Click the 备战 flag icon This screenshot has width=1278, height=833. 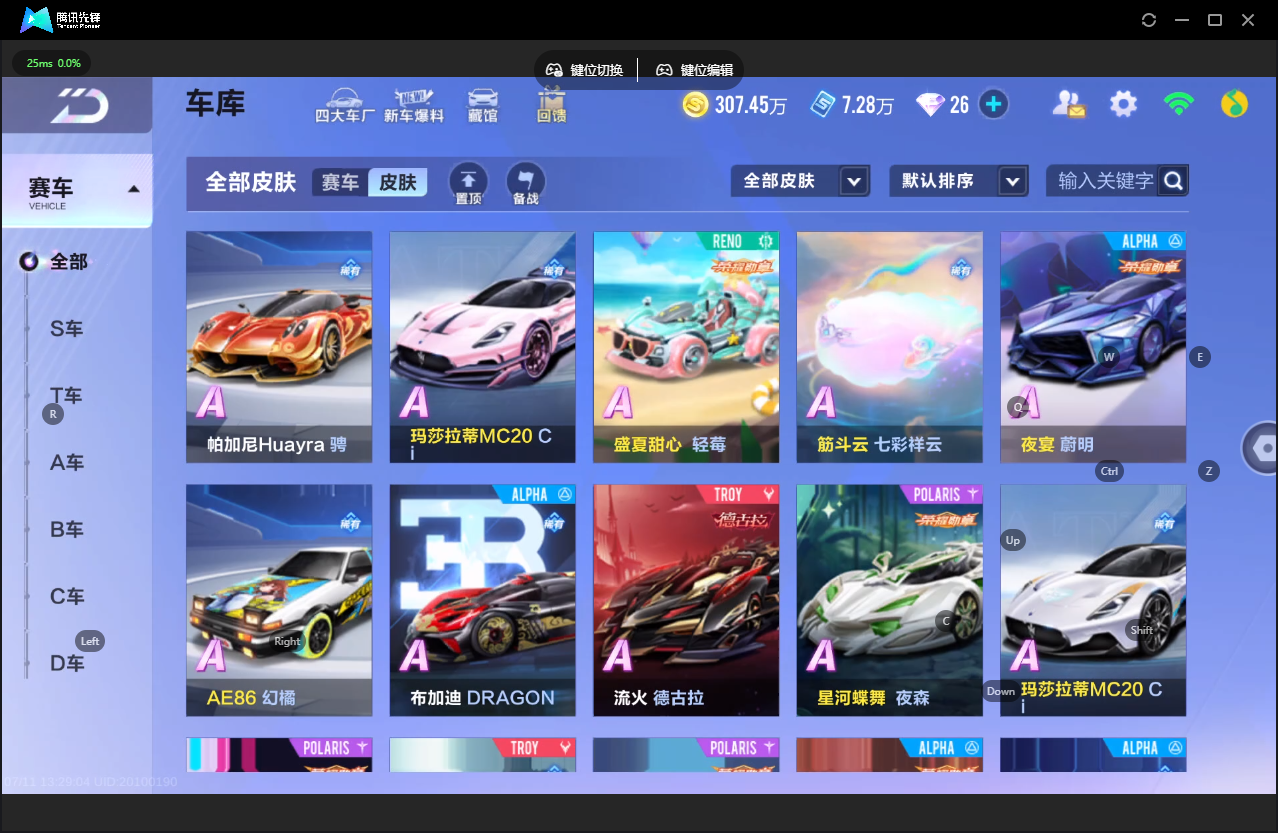tap(526, 184)
